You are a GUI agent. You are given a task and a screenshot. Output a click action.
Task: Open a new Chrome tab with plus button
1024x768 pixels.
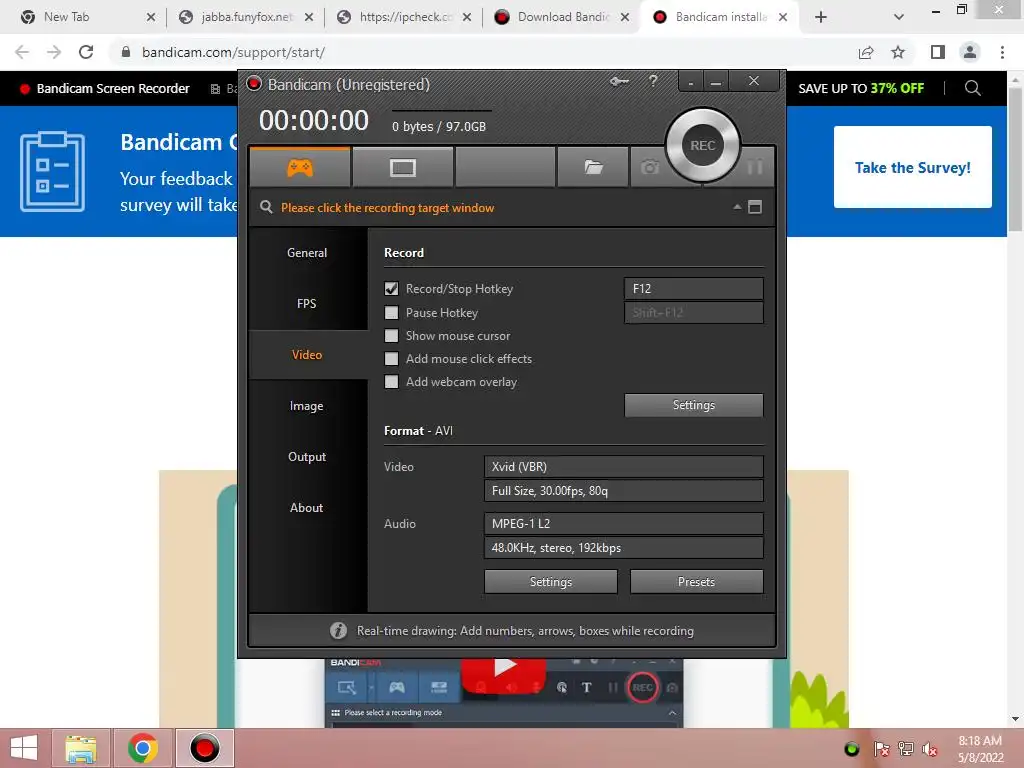(821, 17)
